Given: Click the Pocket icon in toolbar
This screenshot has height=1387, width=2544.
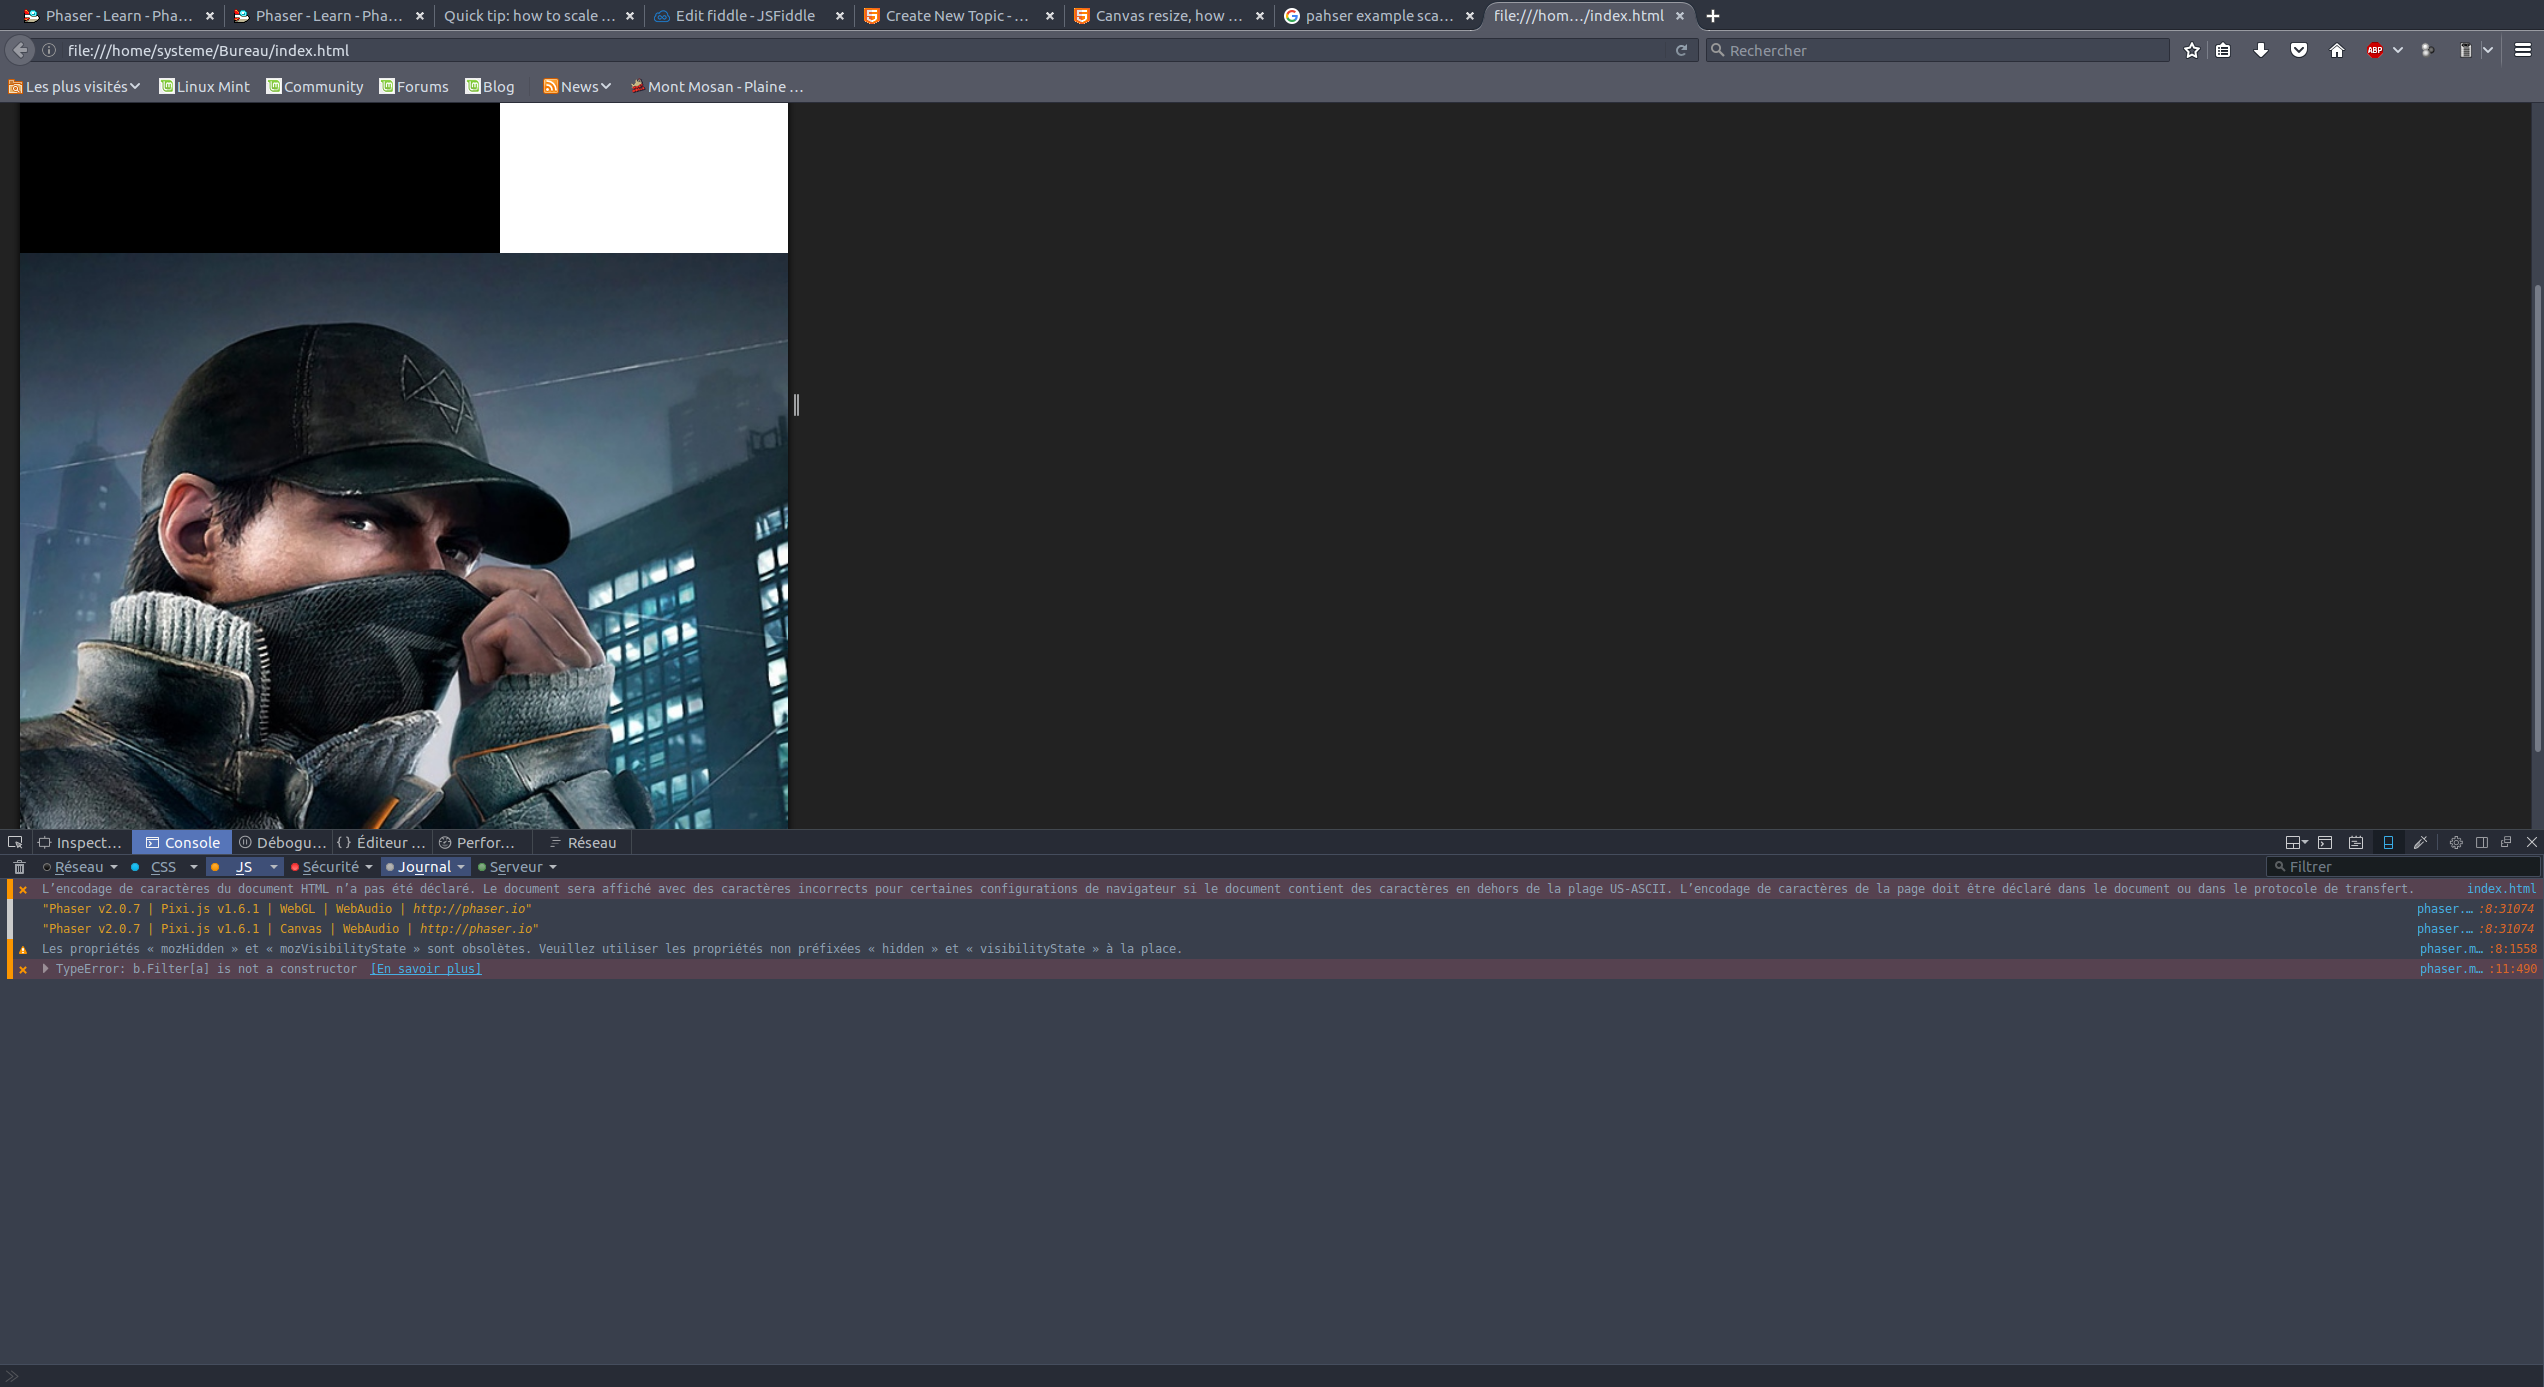Looking at the screenshot, I should [2299, 50].
